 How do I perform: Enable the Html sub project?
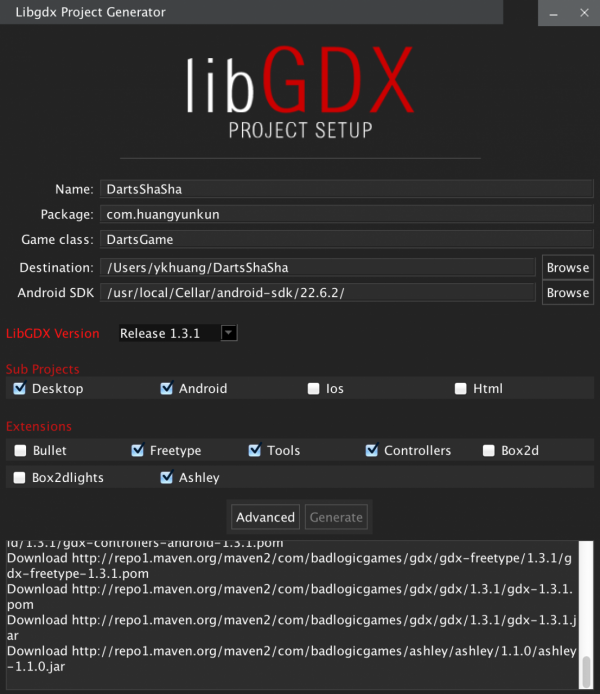[460, 389]
